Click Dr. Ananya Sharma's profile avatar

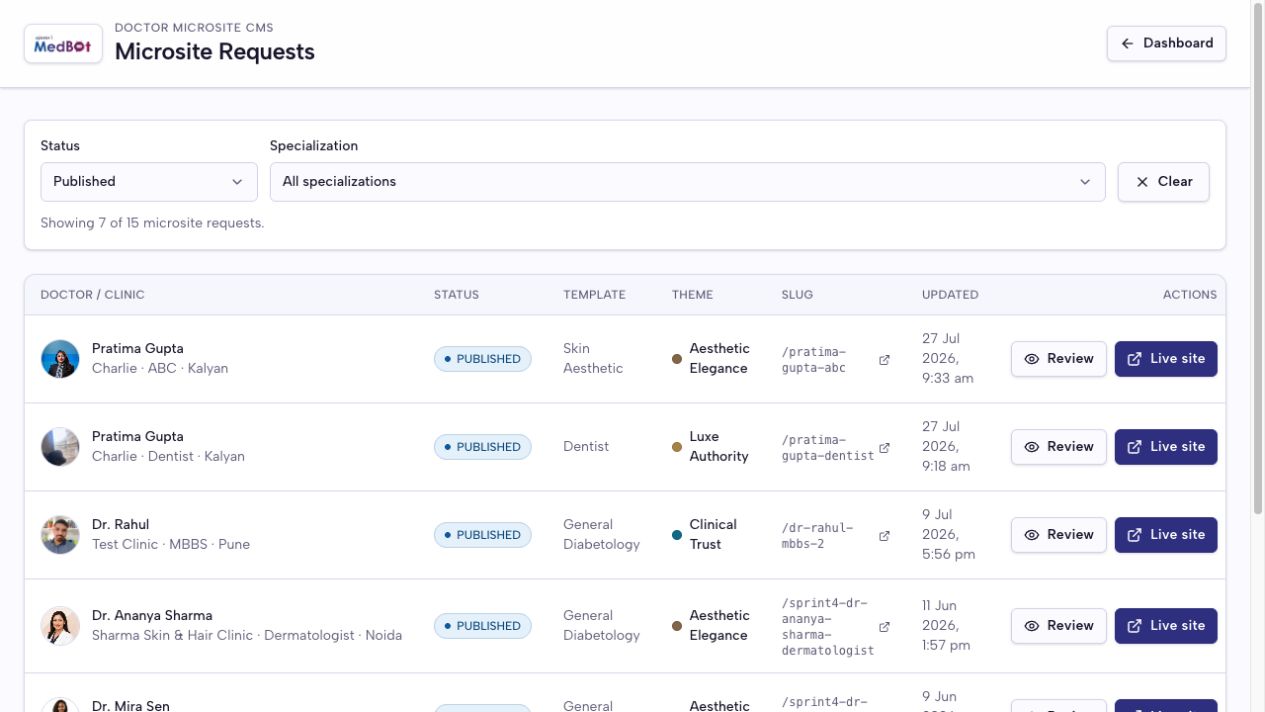60,626
